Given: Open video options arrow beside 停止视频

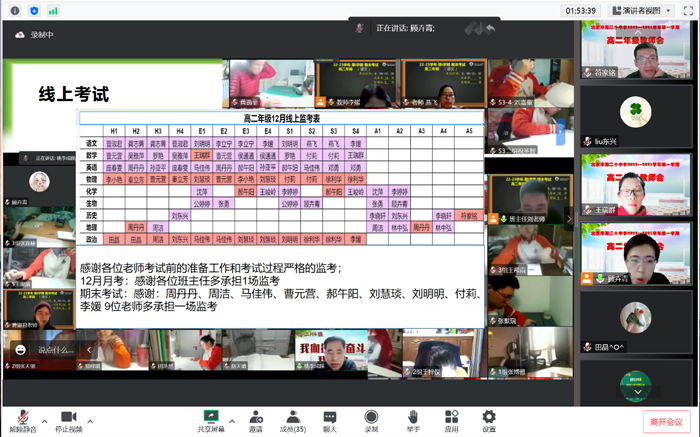Looking at the screenshot, I should pyautogui.click(x=90, y=421).
